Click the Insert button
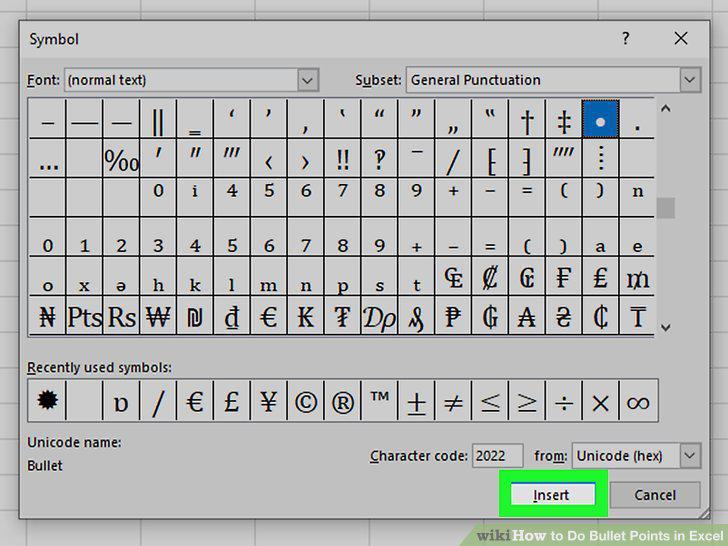This screenshot has width=728, height=546. click(x=553, y=495)
